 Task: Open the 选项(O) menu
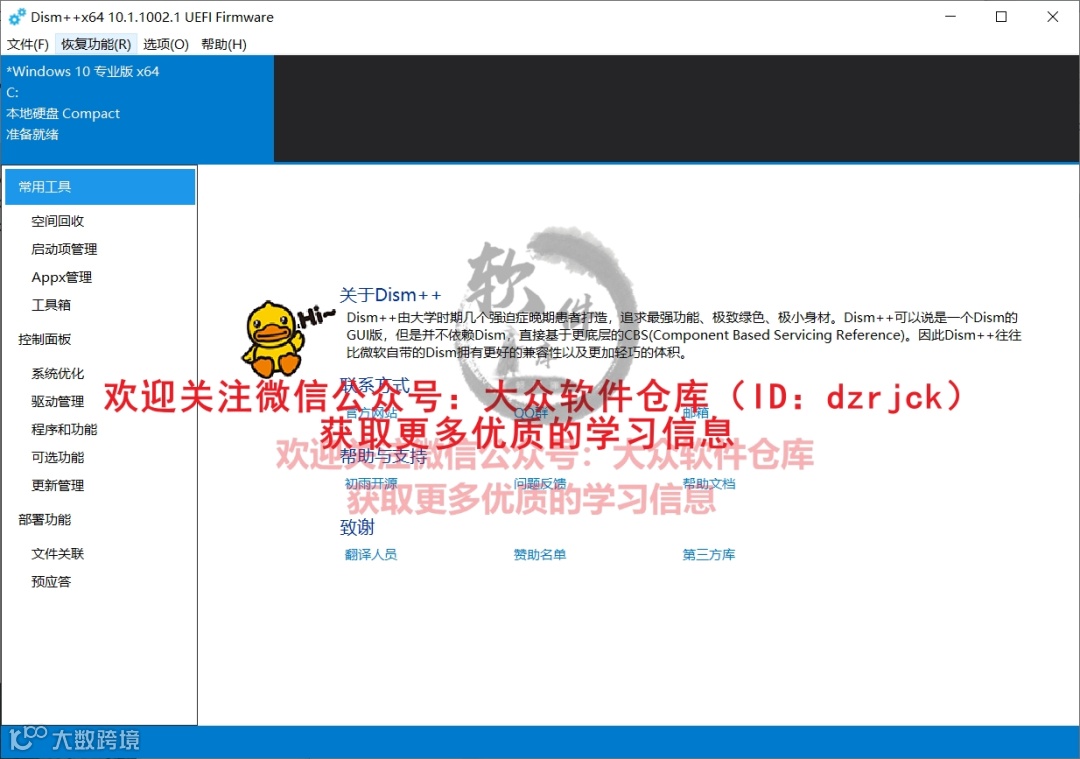point(165,44)
